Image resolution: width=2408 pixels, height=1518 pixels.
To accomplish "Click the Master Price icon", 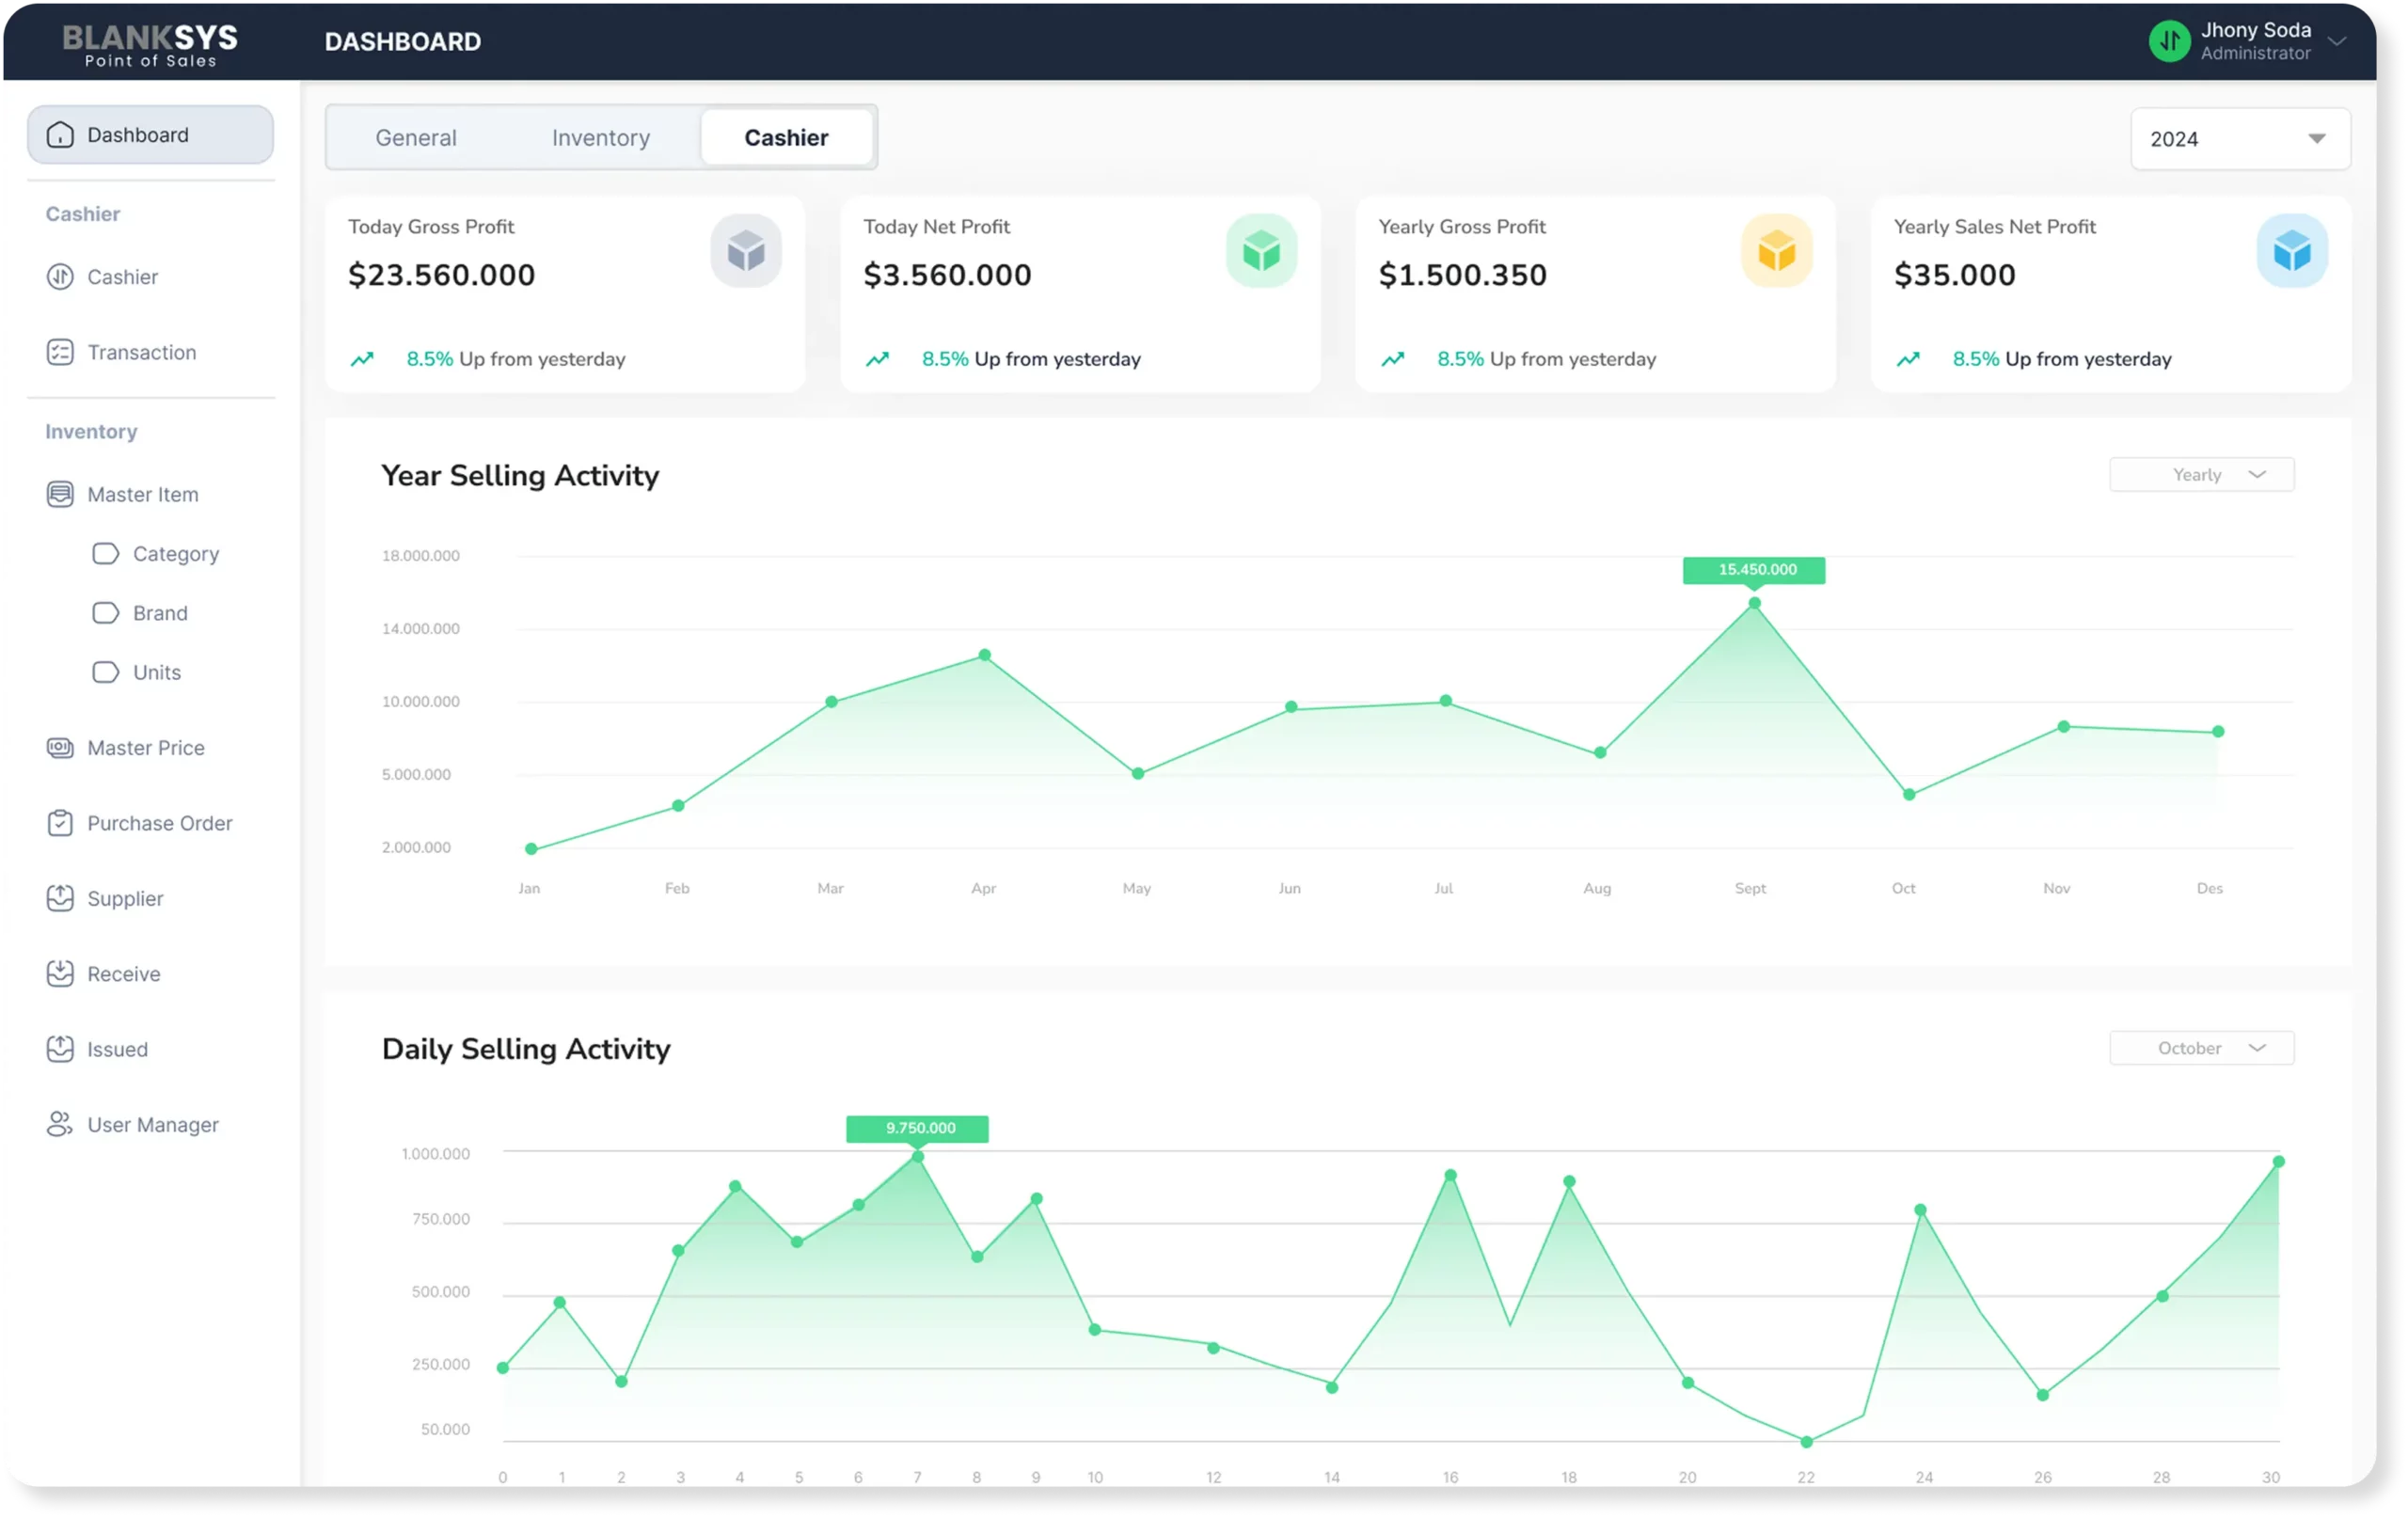I will click(60, 748).
